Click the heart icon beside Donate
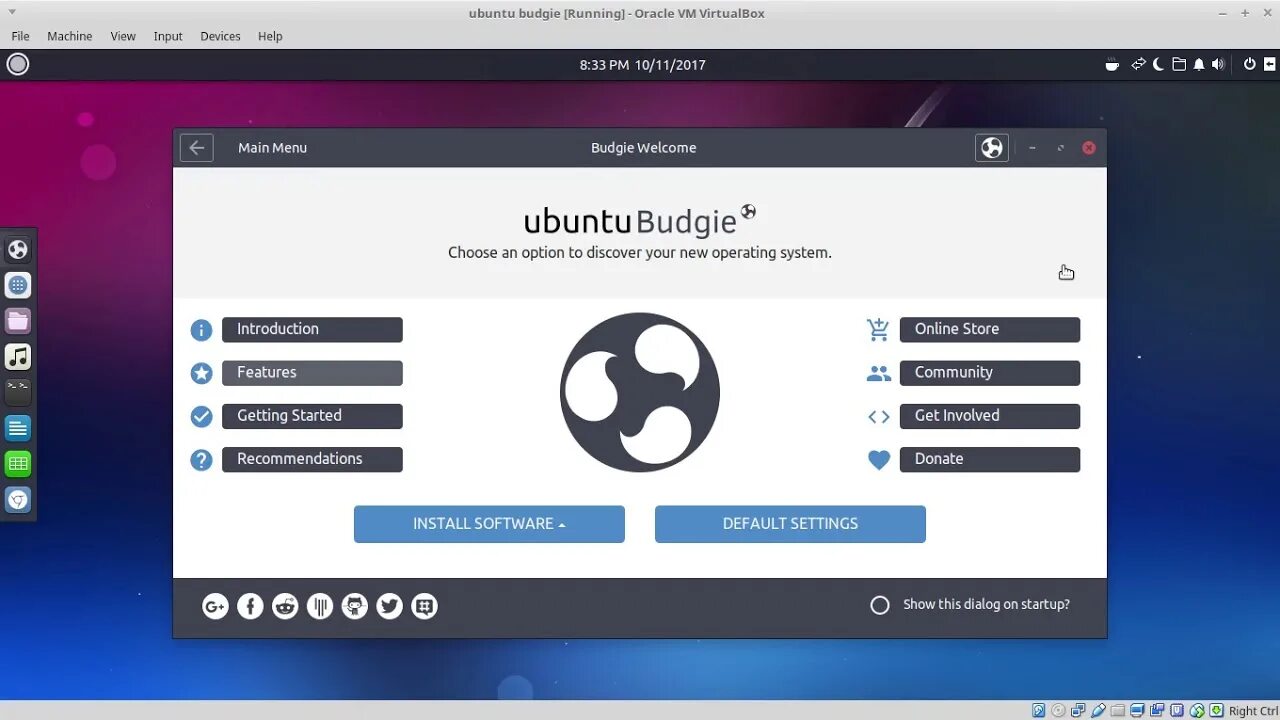This screenshot has height=720, width=1280. coord(878,460)
